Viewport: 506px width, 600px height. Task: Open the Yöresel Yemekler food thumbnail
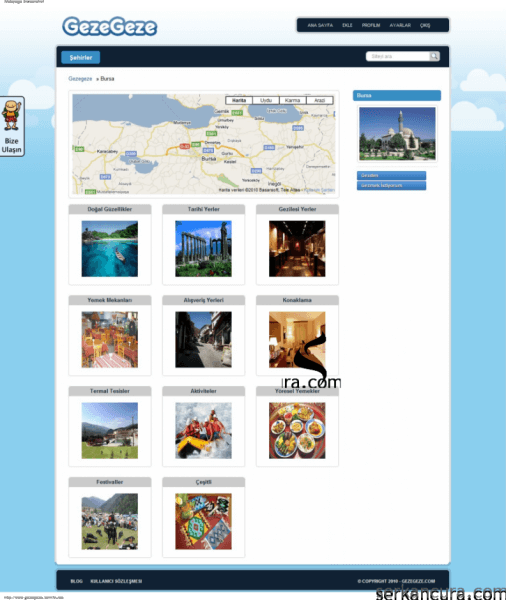click(x=297, y=430)
